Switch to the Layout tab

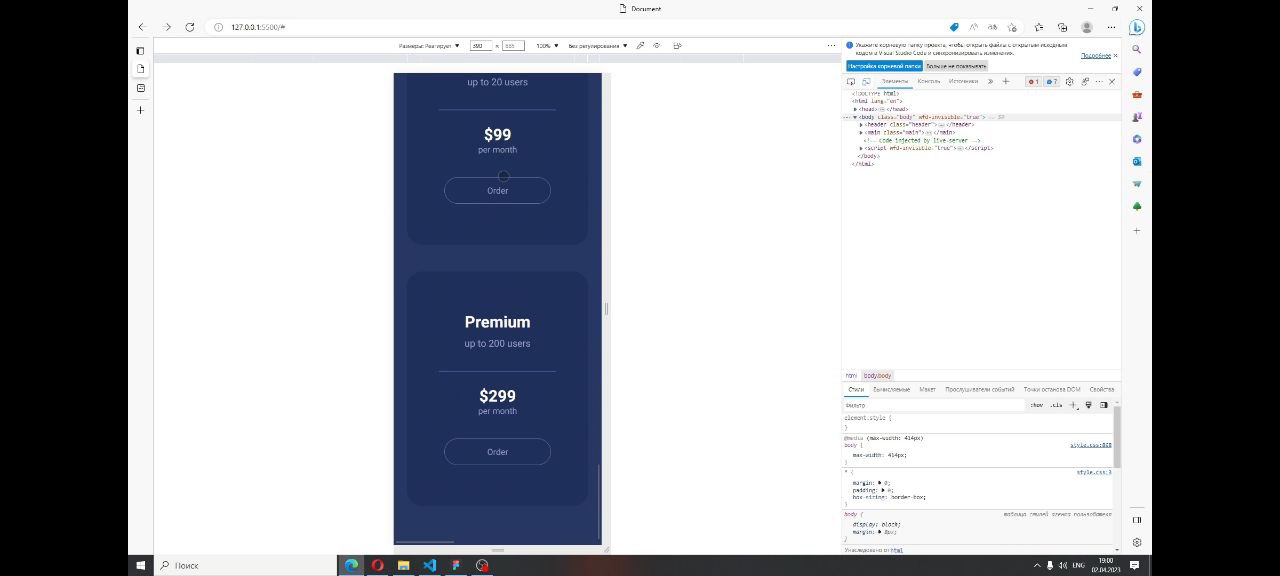pos(927,389)
